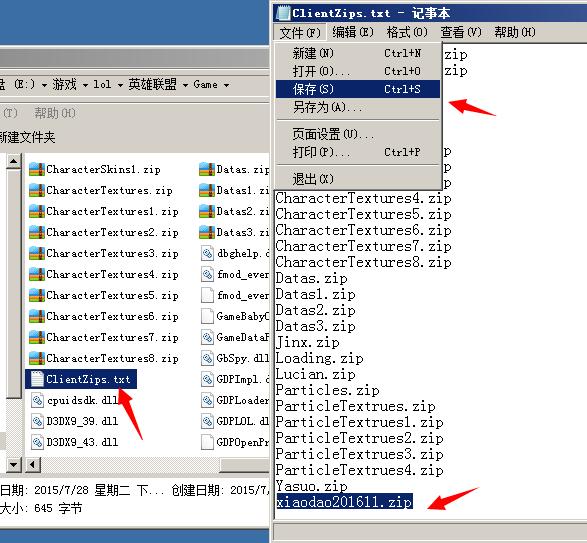Click the CharacterTextures6.zip archive icon in Explorer
The image size is (587, 543).
pos(37,316)
